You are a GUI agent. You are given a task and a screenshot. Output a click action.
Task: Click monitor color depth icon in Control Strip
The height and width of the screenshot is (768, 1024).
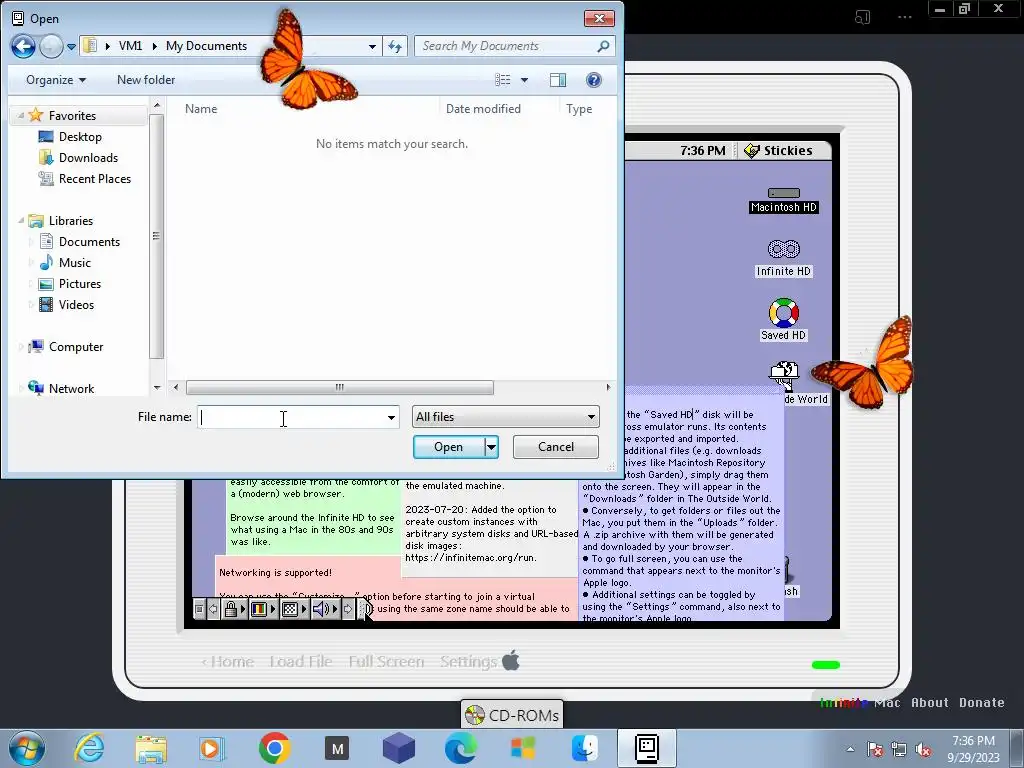pos(259,609)
